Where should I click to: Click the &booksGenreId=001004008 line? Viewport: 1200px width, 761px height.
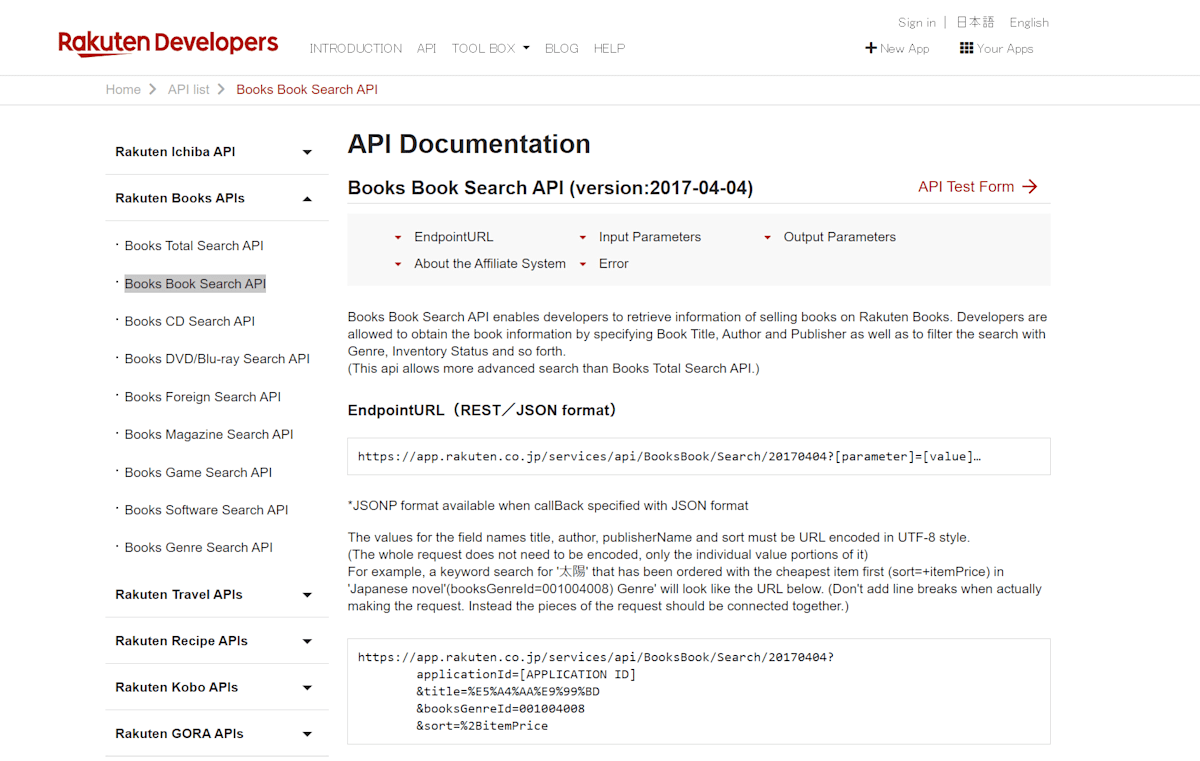click(x=501, y=708)
